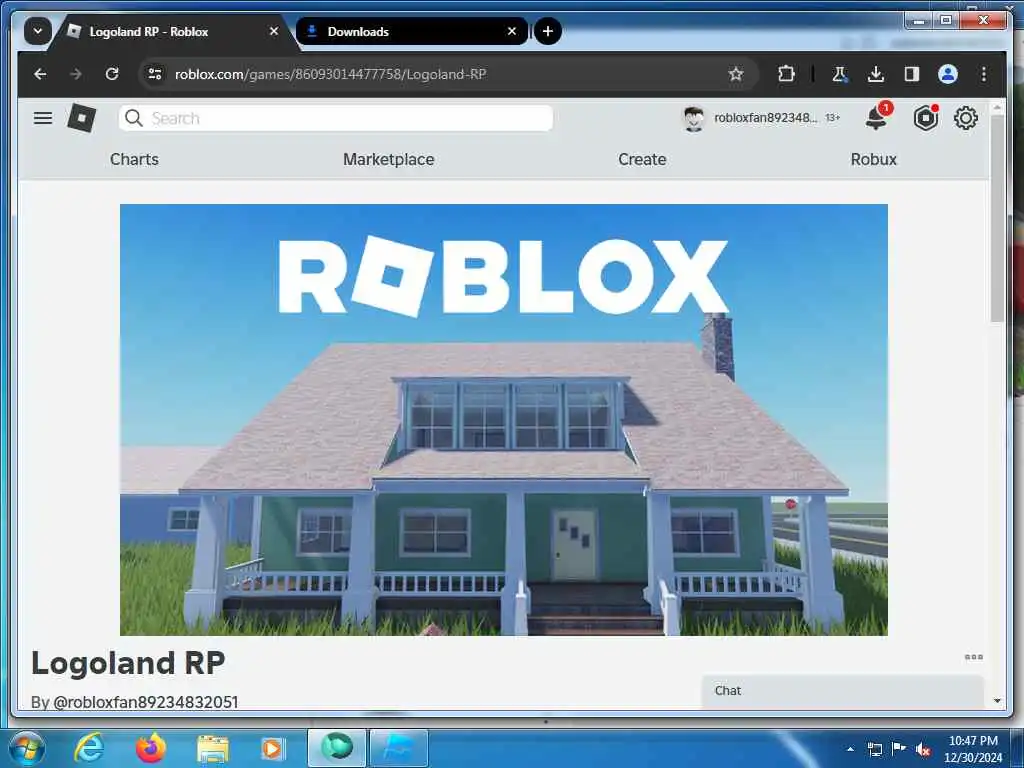
Task: Open Roblox notifications bell
Action: tap(876, 118)
